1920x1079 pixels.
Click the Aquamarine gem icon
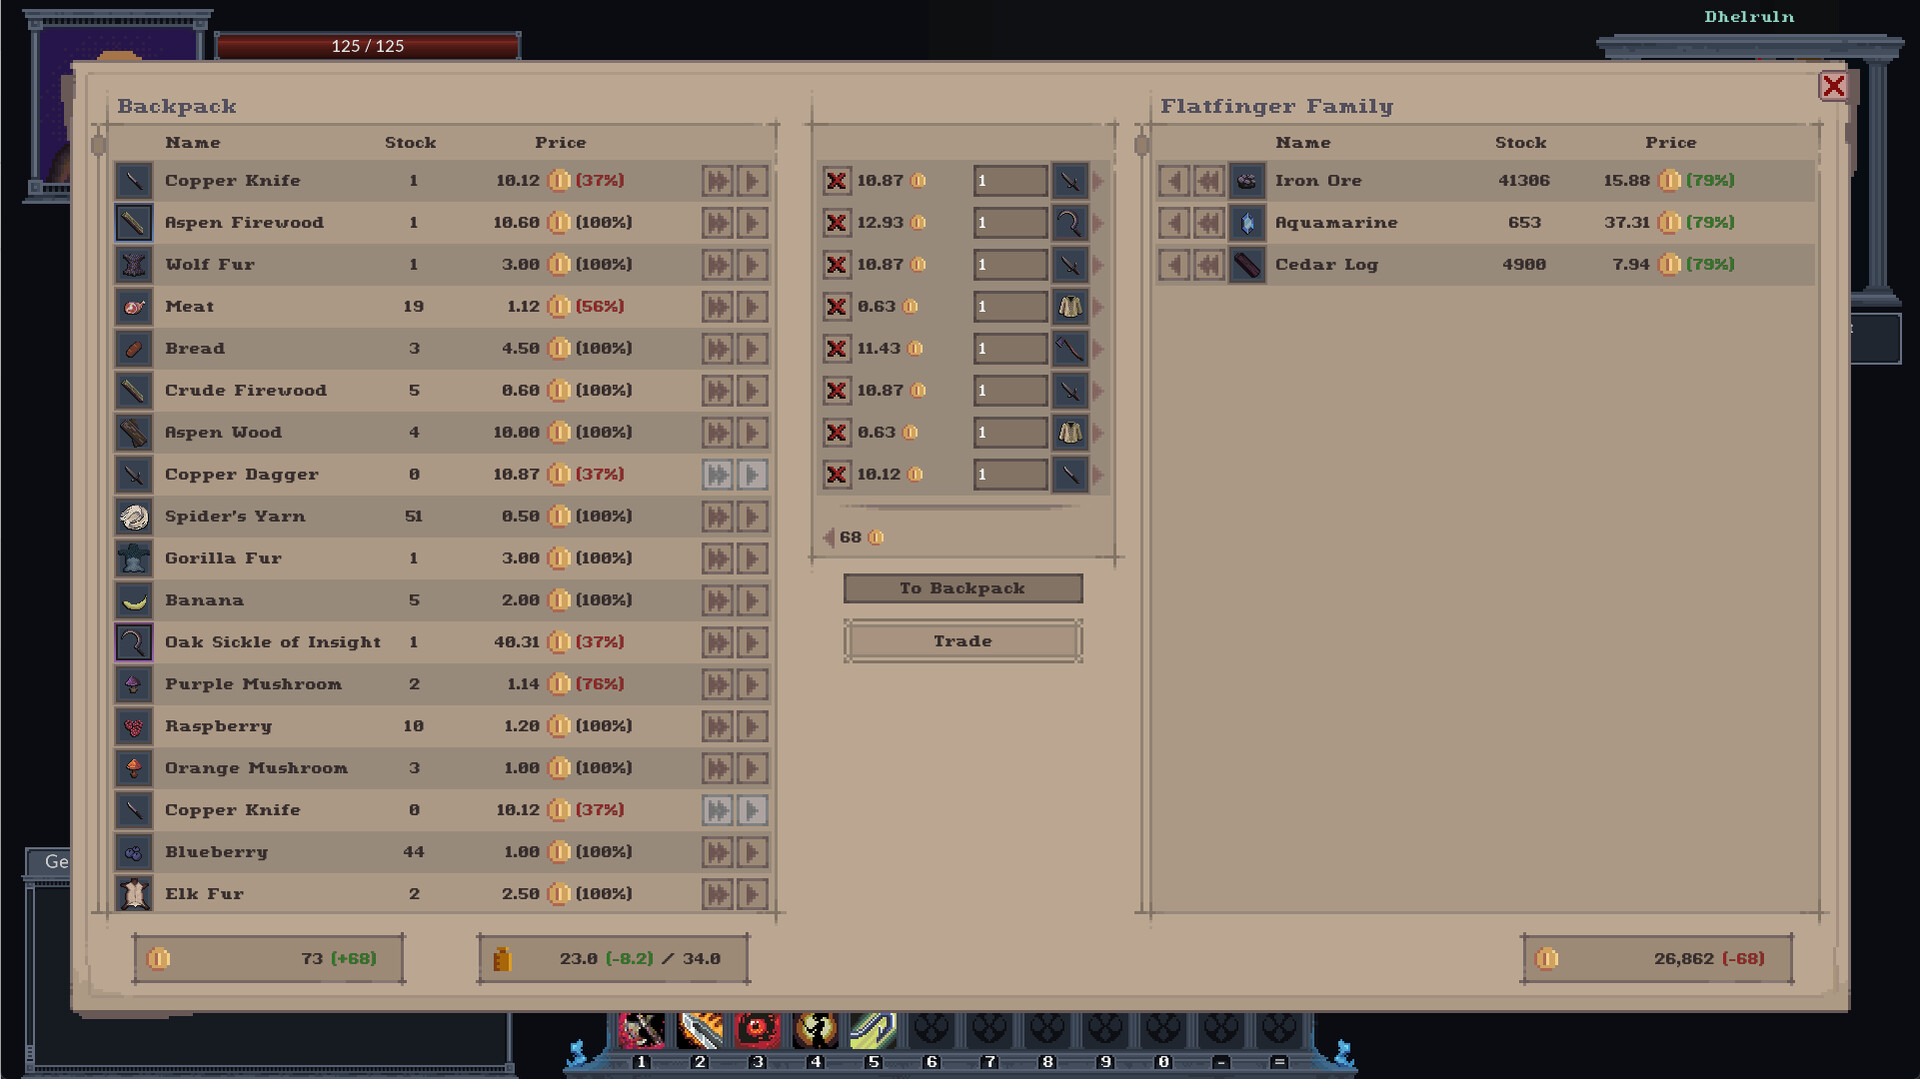click(x=1246, y=222)
